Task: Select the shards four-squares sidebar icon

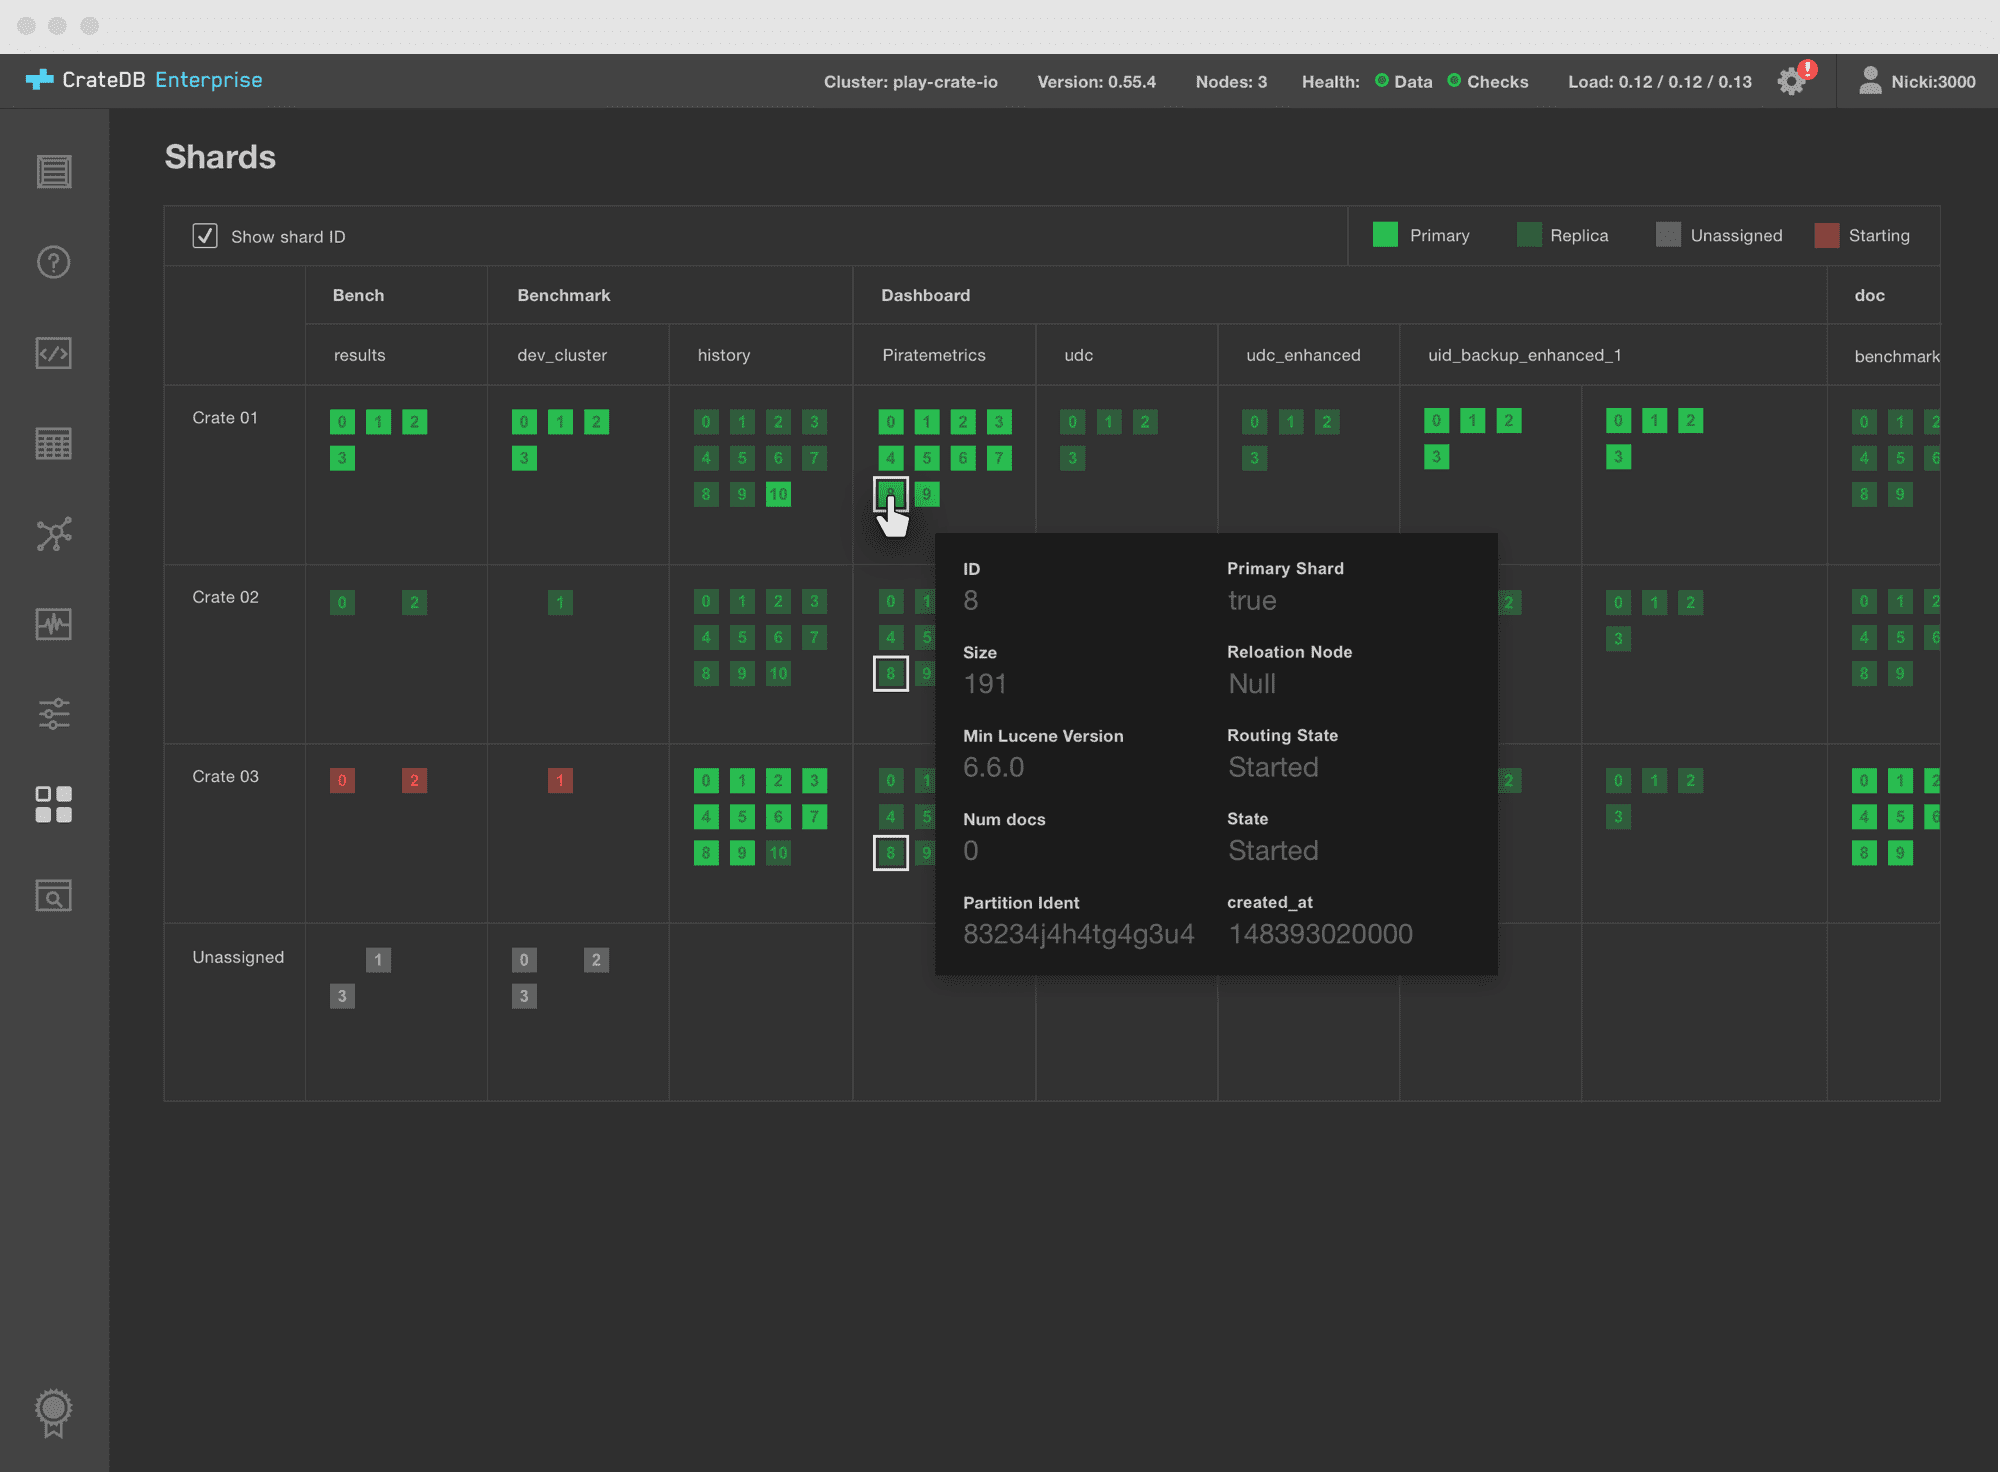Action: pyautogui.click(x=54, y=805)
